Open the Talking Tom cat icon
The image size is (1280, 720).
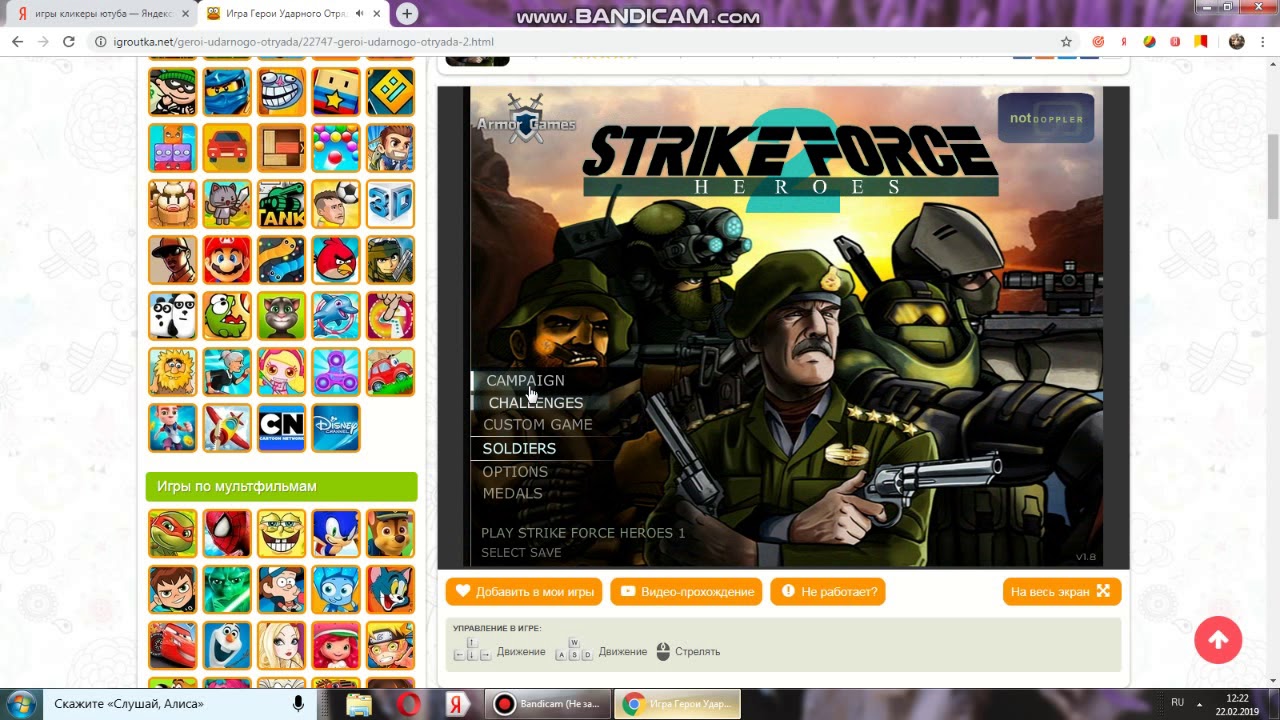point(282,316)
